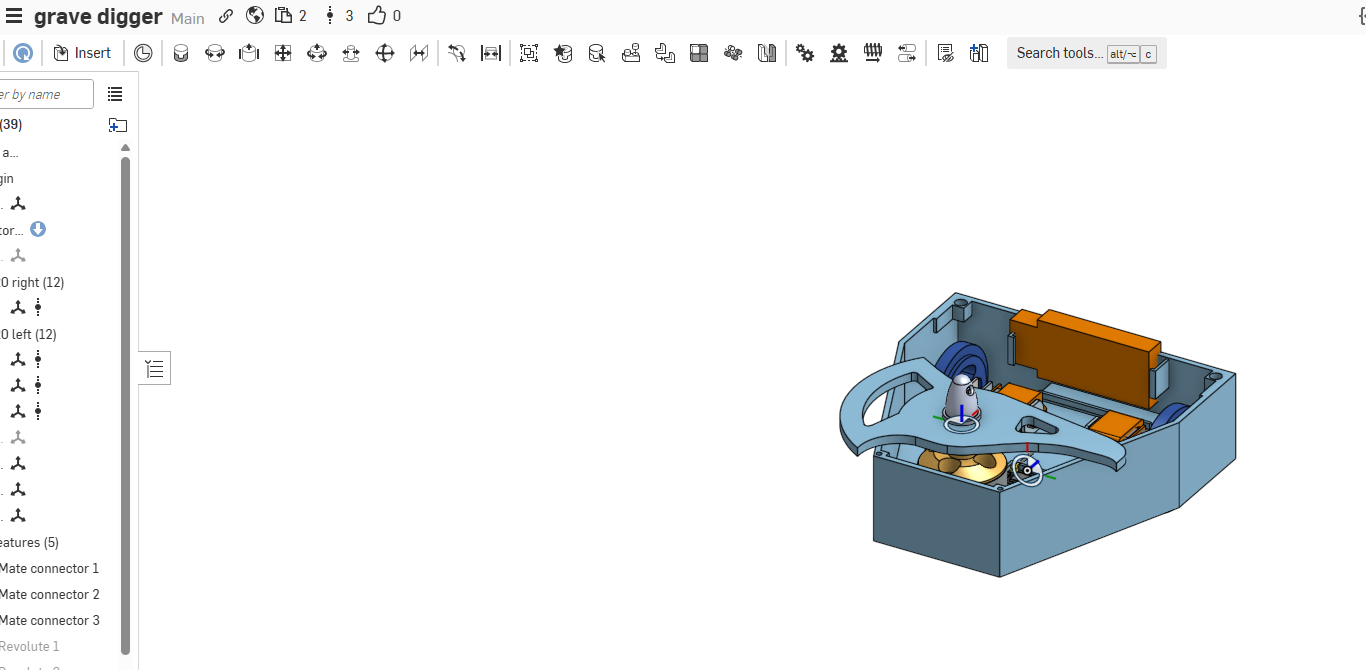This screenshot has width=1366, height=670.
Task: Expand the '0 right (12)' subassembly
Action: pos(32,282)
